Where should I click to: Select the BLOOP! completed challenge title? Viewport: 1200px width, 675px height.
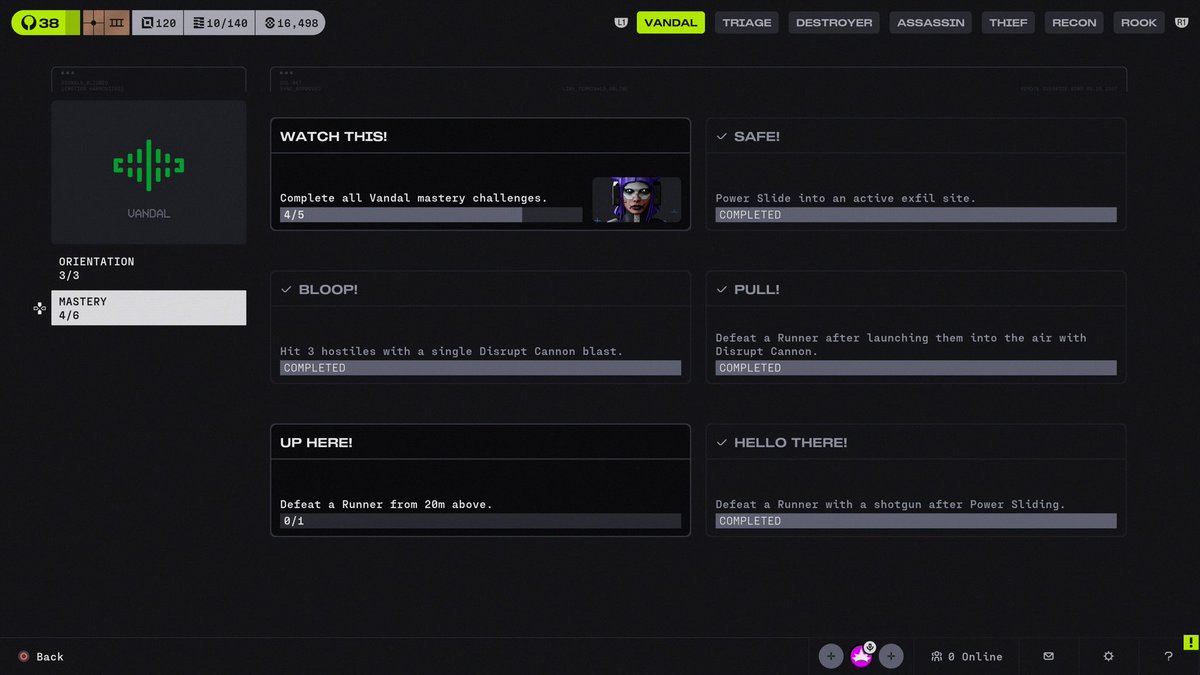[x=328, y=289]
